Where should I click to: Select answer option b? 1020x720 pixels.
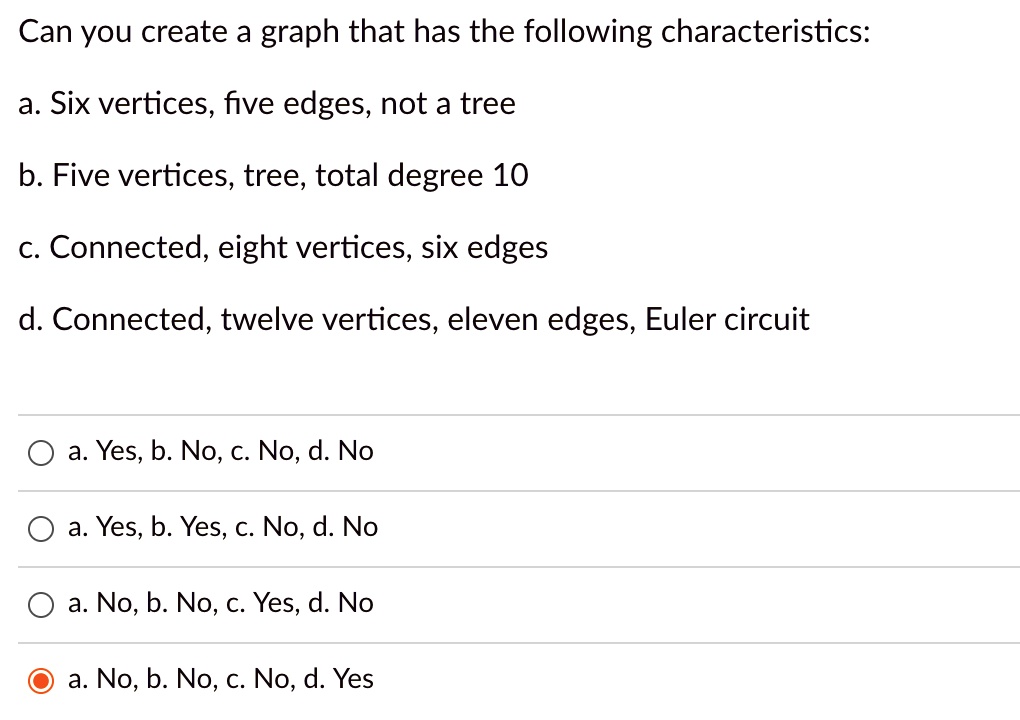pyautogui.click(x=40, y=528)
